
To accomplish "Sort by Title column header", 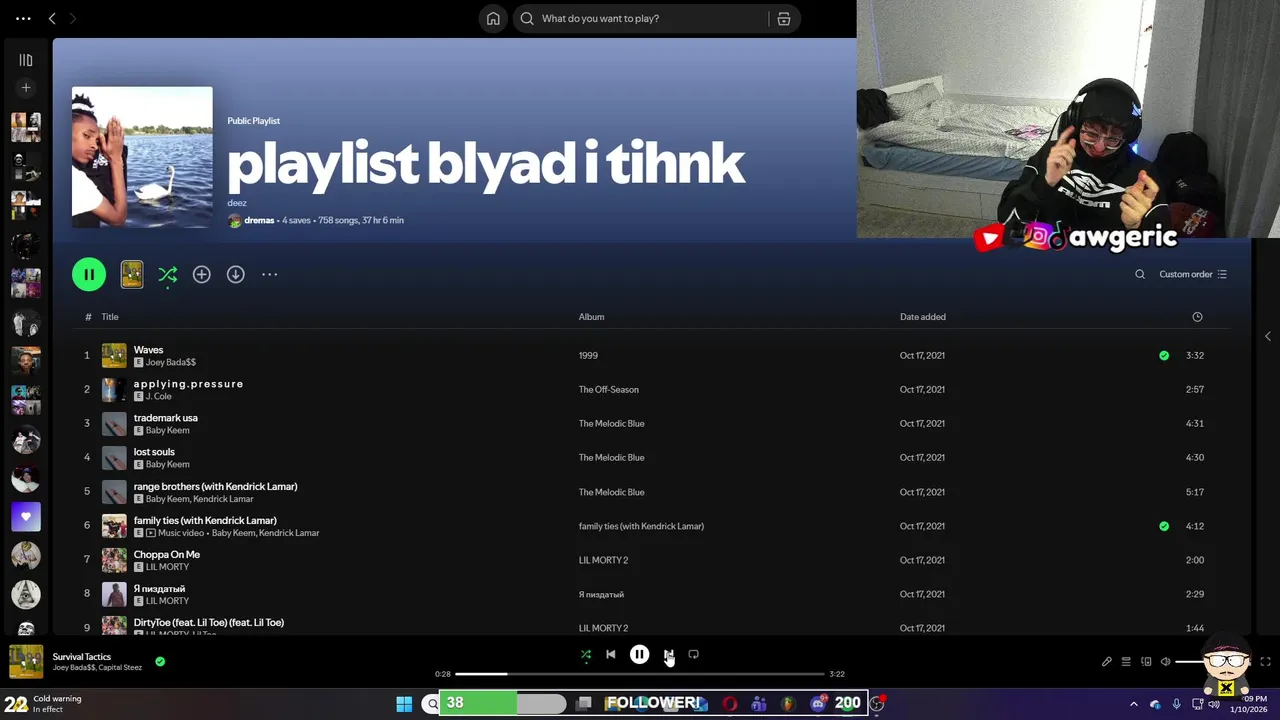I will coord(110,317).
